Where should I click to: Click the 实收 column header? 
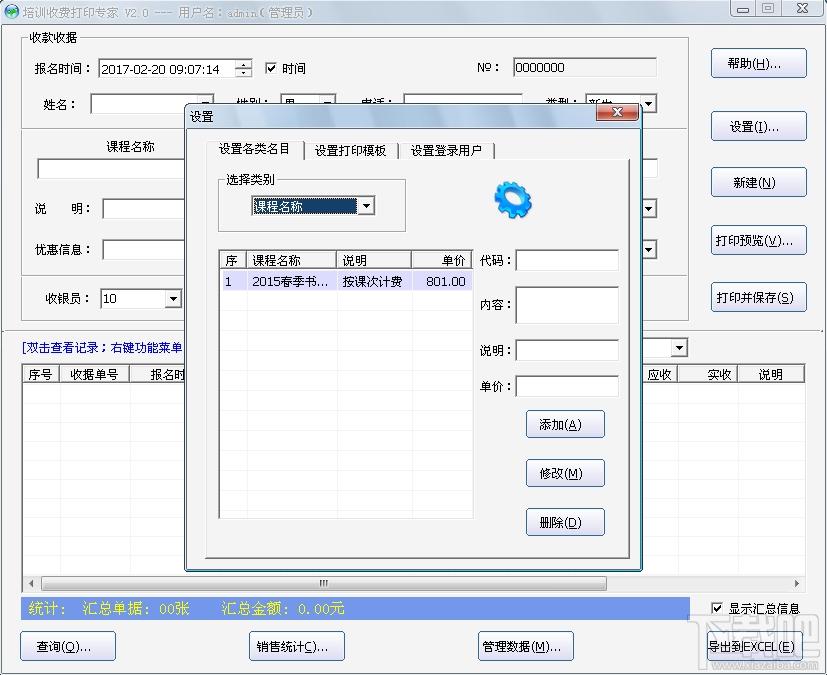[708, 374]
